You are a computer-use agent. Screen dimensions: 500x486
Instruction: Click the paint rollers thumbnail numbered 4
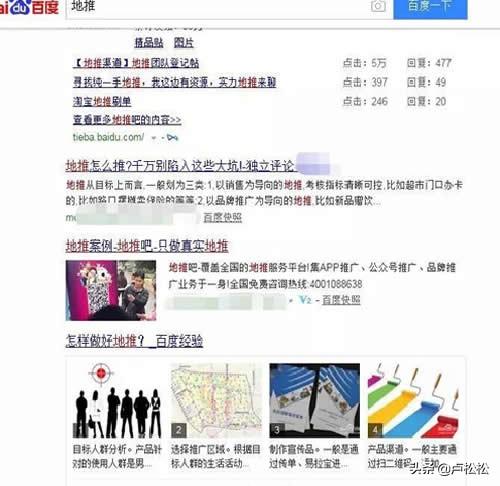tap(413, 400)
